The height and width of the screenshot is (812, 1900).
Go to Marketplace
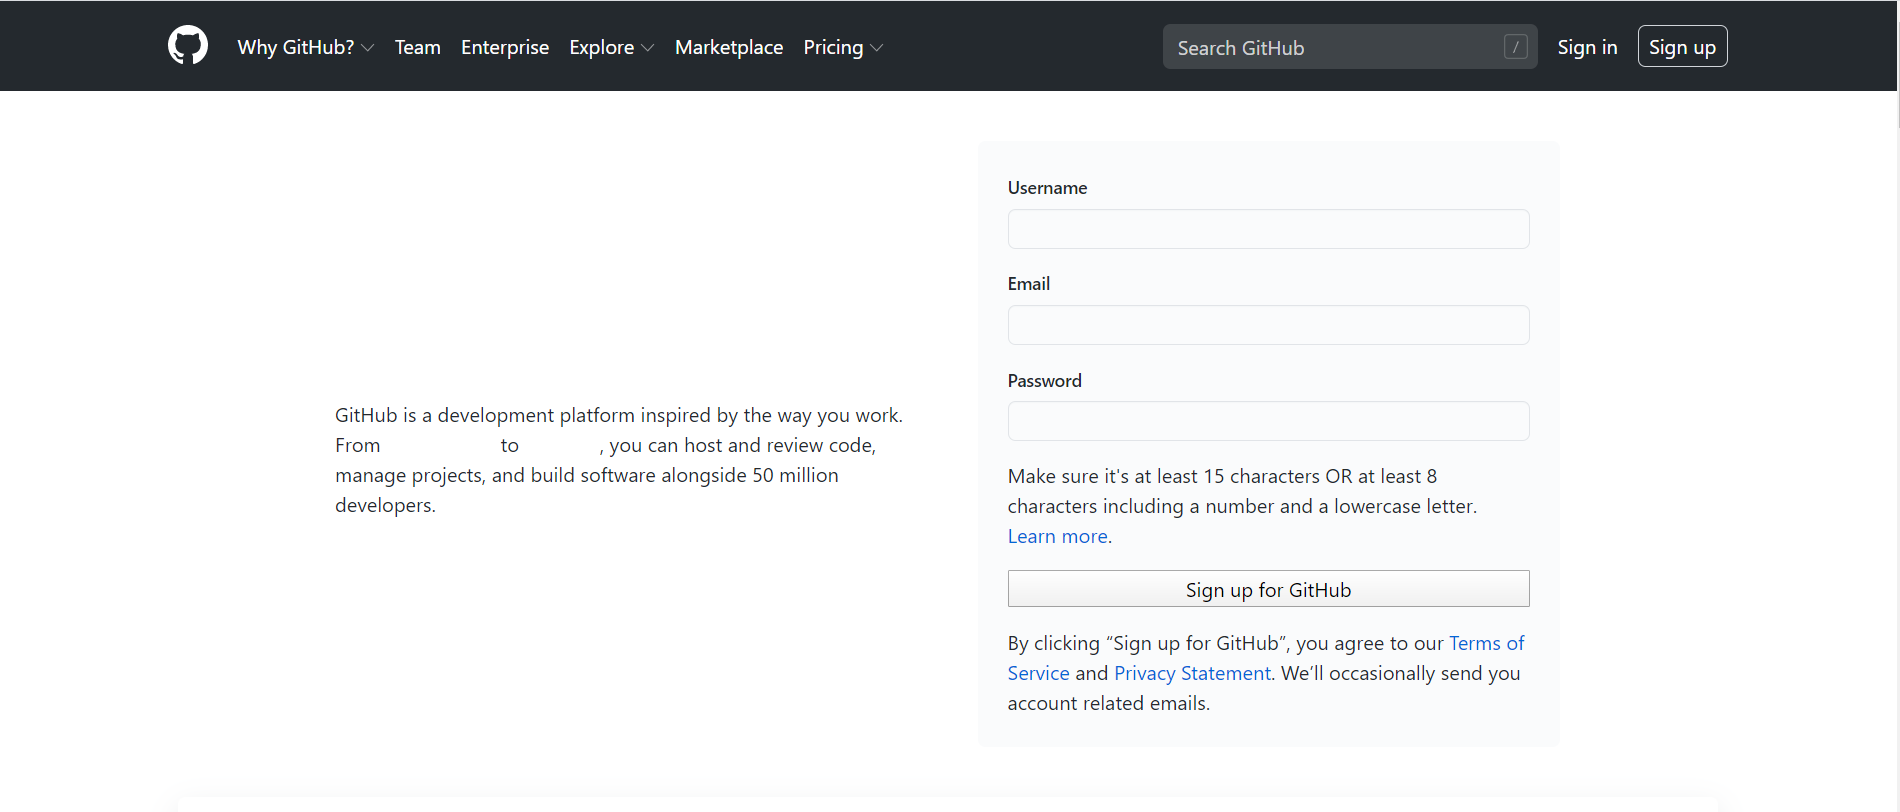pos(729,47)
